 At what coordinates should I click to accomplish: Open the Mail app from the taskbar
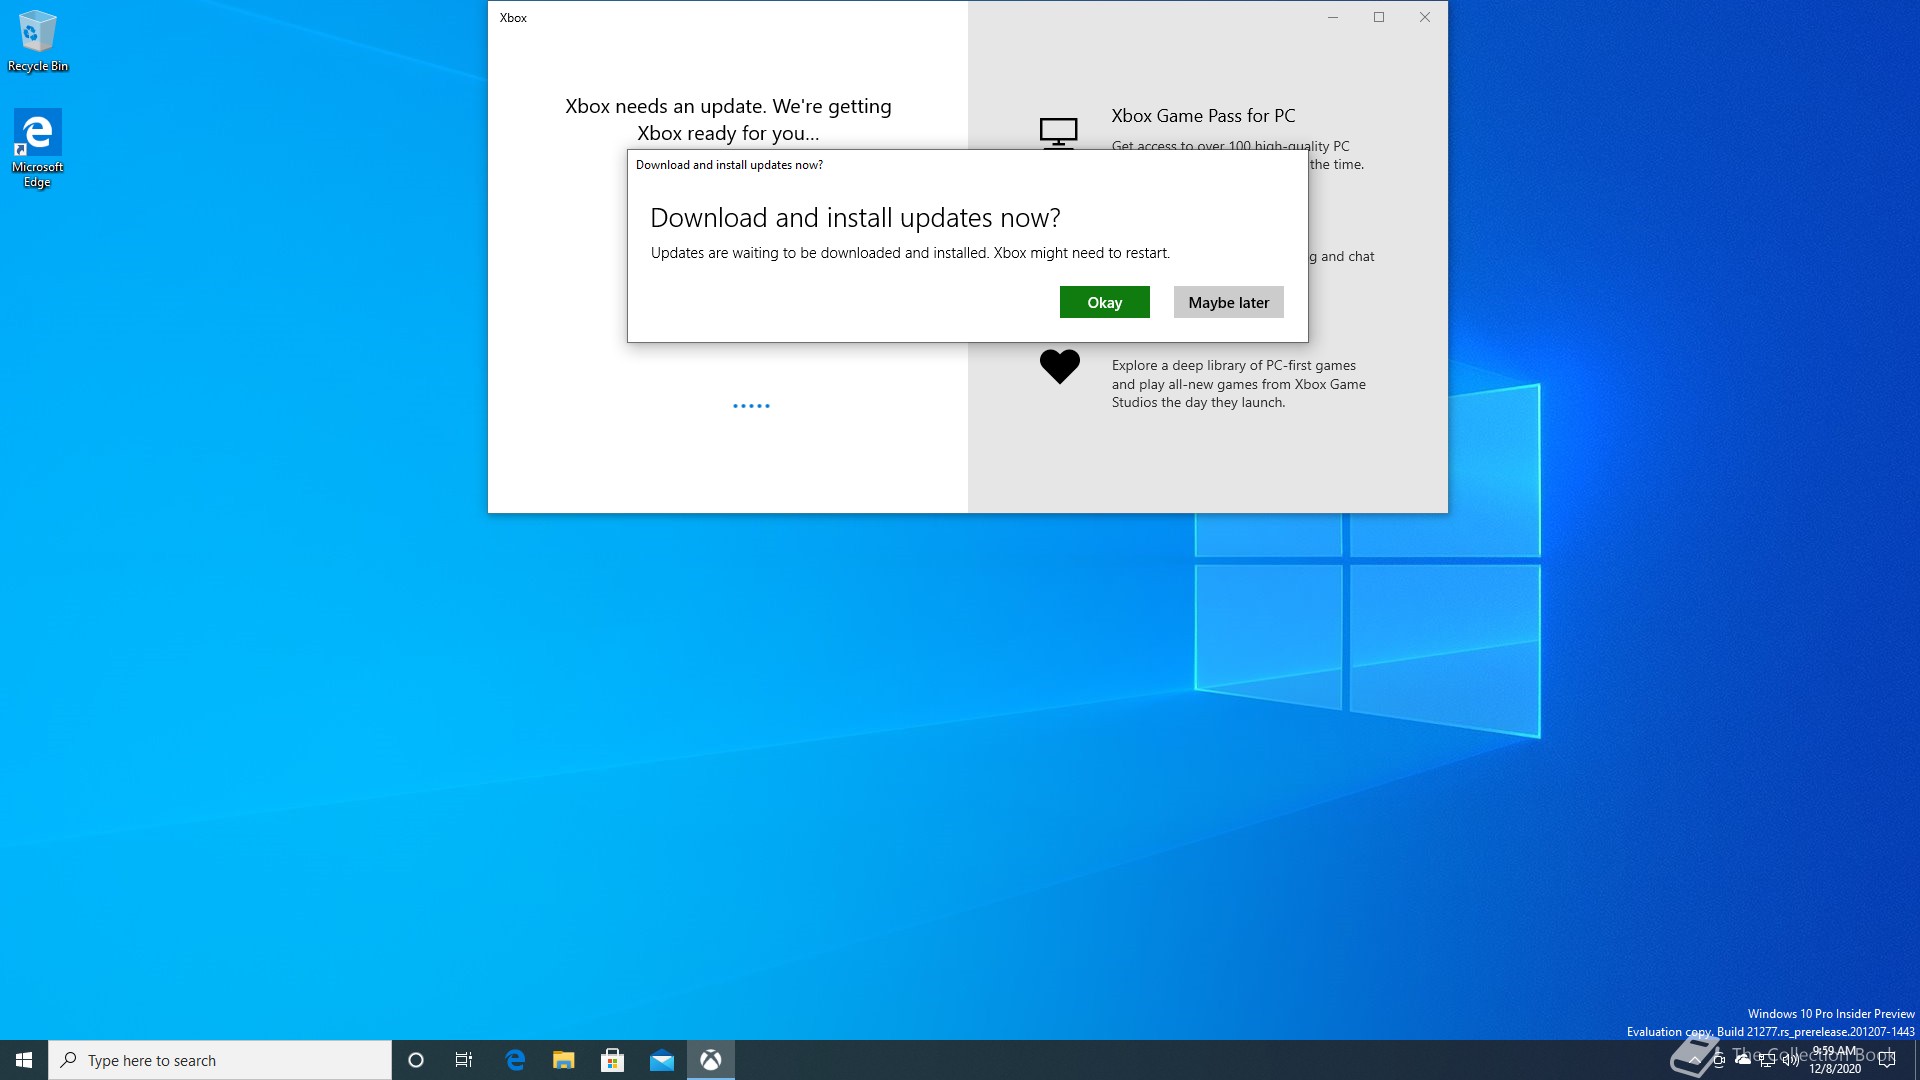pos(662,1060)
